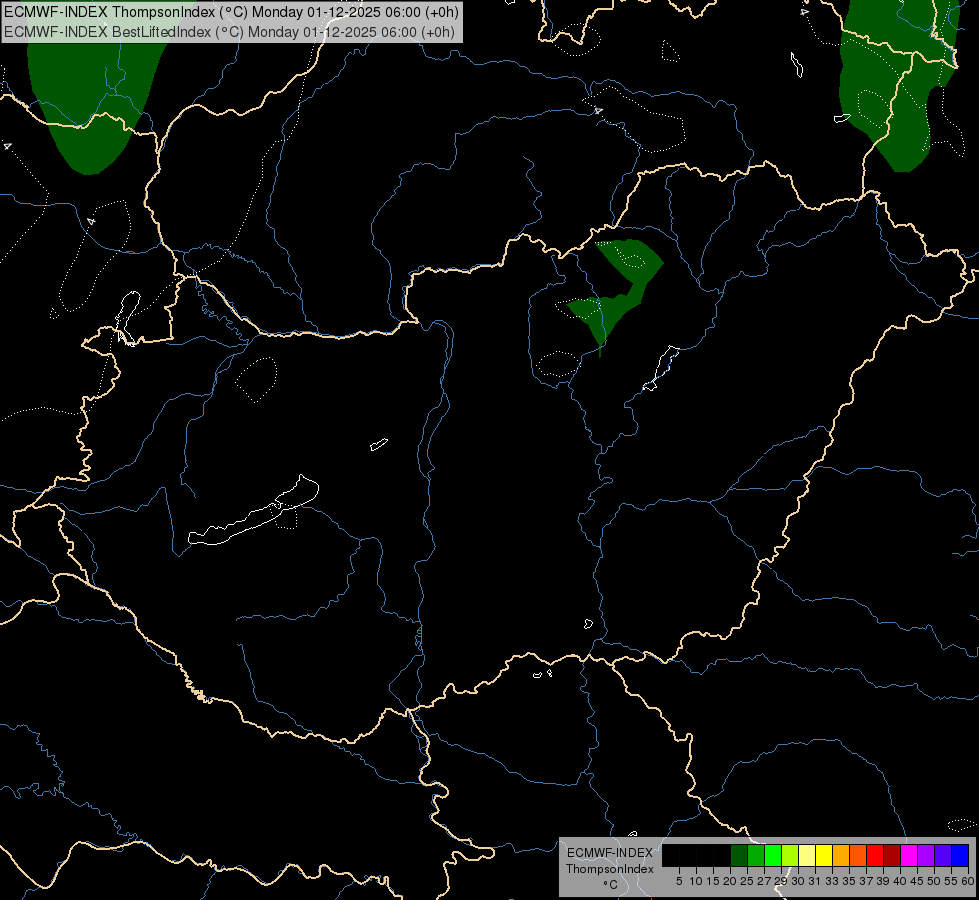This screenshot has width=979, height=900.
Task: Click the ECMWF-INDEX text in the legend
Action: 610,853
